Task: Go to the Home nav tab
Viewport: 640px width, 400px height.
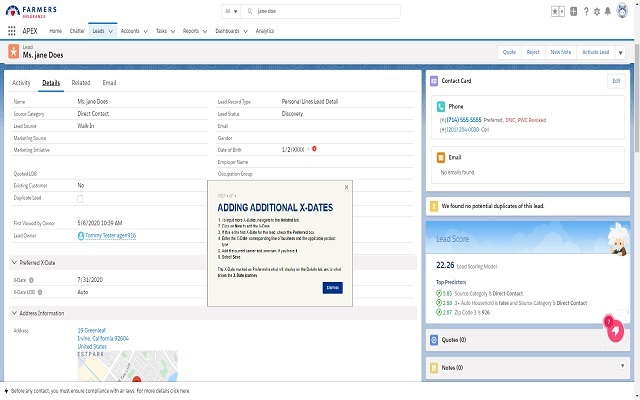Action: (56, 31)
